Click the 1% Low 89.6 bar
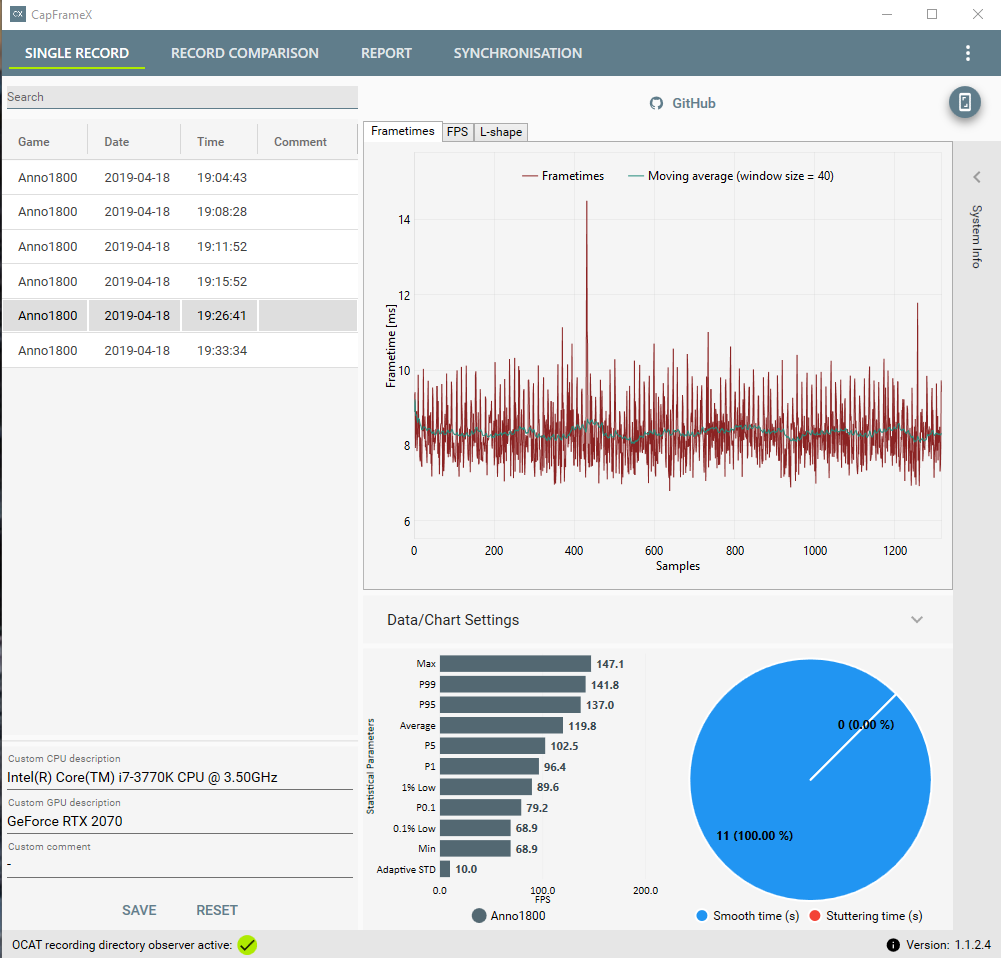This screenshot has height=958, width=1001. [x=486, y=787]
